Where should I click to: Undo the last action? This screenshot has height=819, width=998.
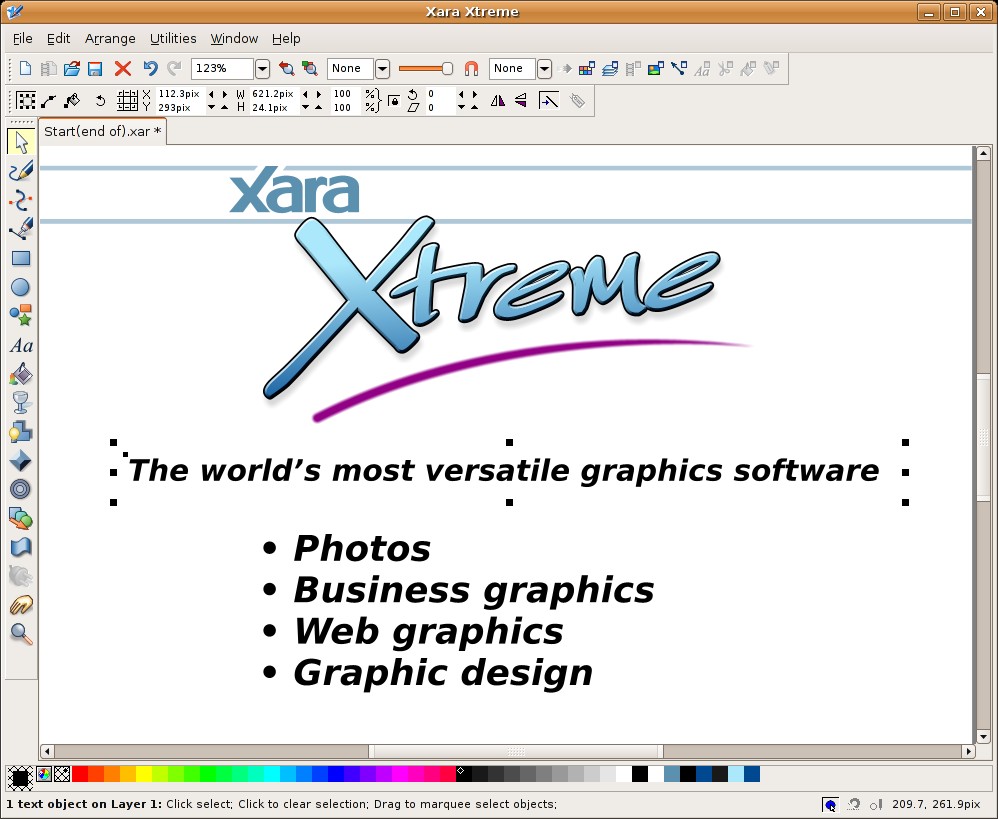(150, 68)
